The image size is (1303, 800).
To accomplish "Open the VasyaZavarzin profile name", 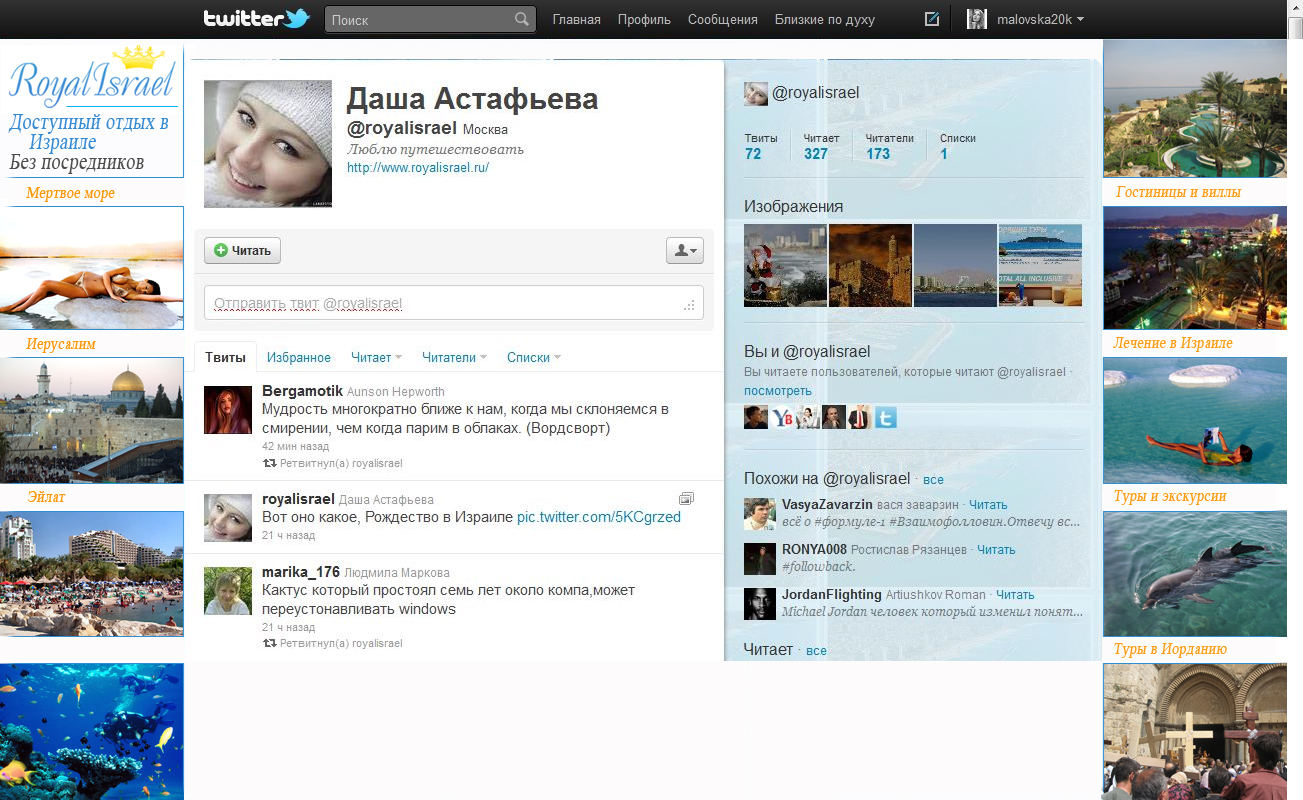I will 827,505.
